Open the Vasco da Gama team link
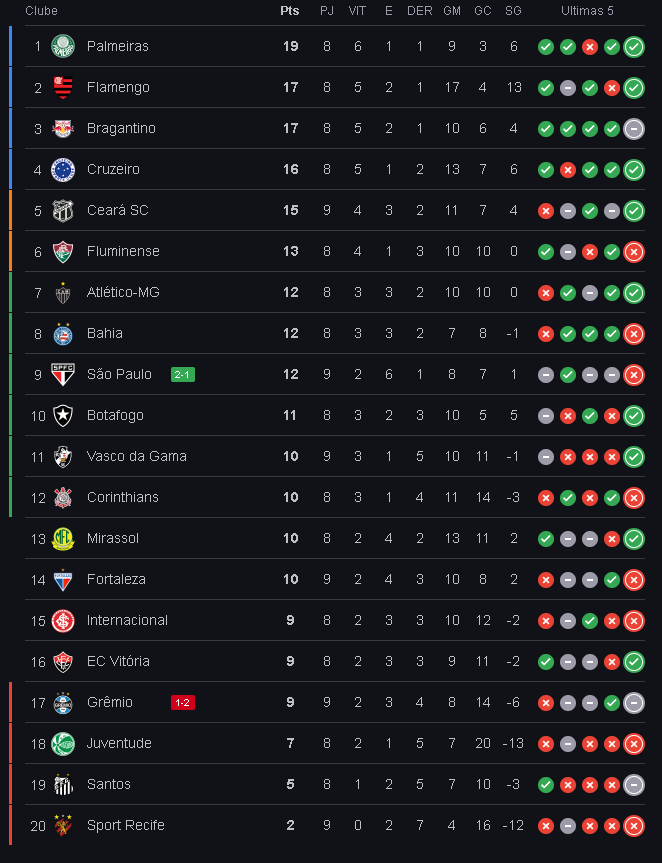Viewport: 662px width, 863px height. [136, 456]
